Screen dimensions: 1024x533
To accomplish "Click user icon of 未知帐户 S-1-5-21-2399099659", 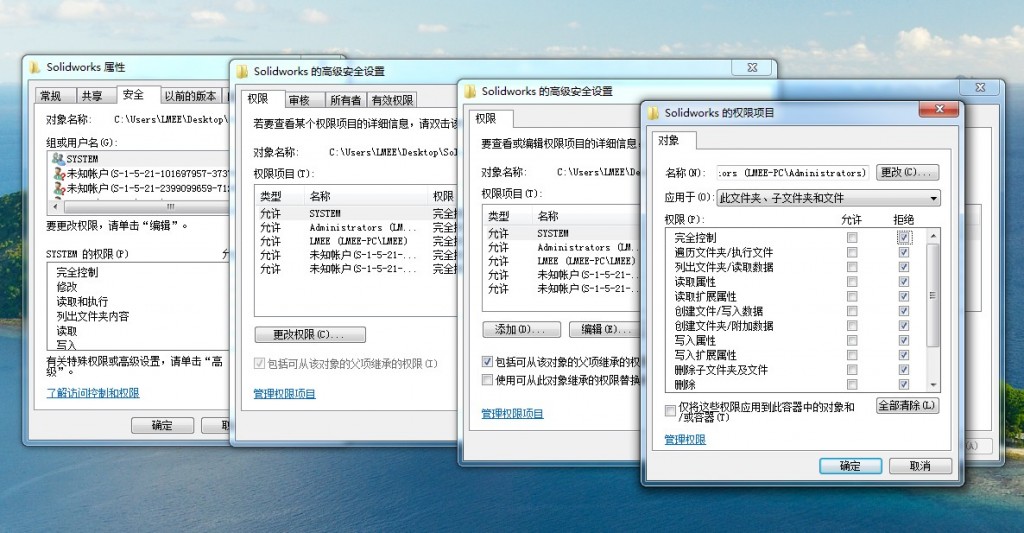I will 59,188.
